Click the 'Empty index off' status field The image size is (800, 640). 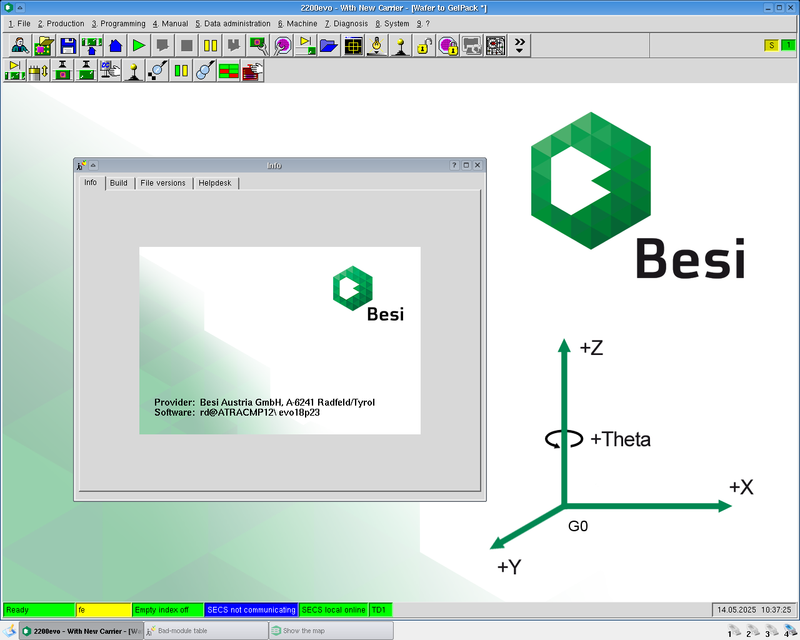[x=168, y=609]
